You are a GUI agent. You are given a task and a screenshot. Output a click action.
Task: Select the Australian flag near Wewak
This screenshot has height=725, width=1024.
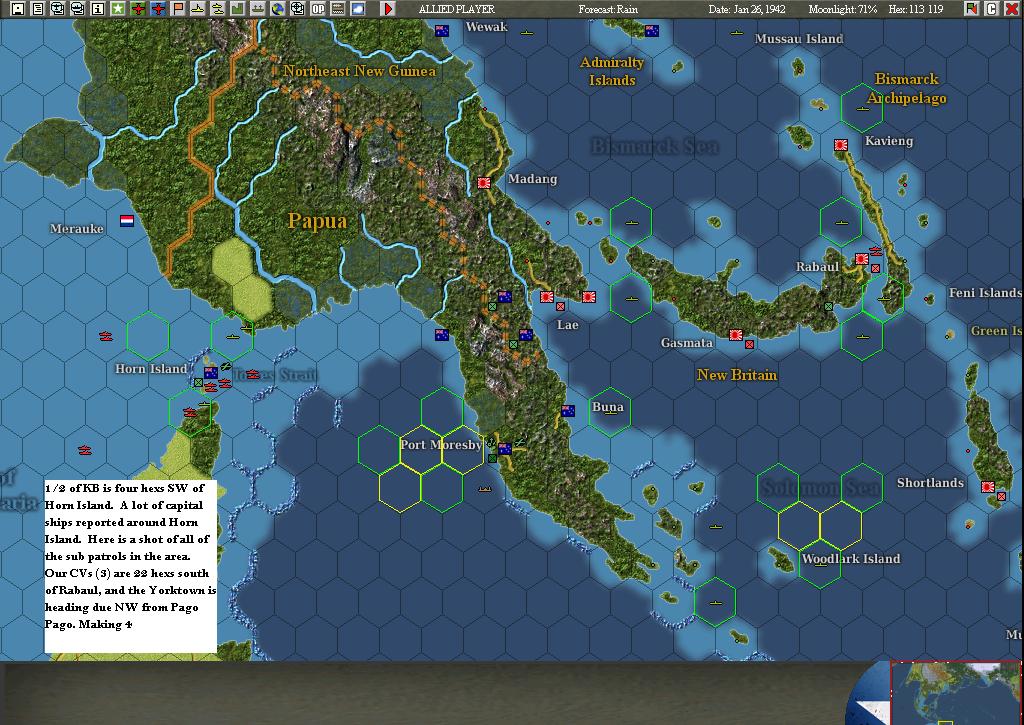click(442, 31)
